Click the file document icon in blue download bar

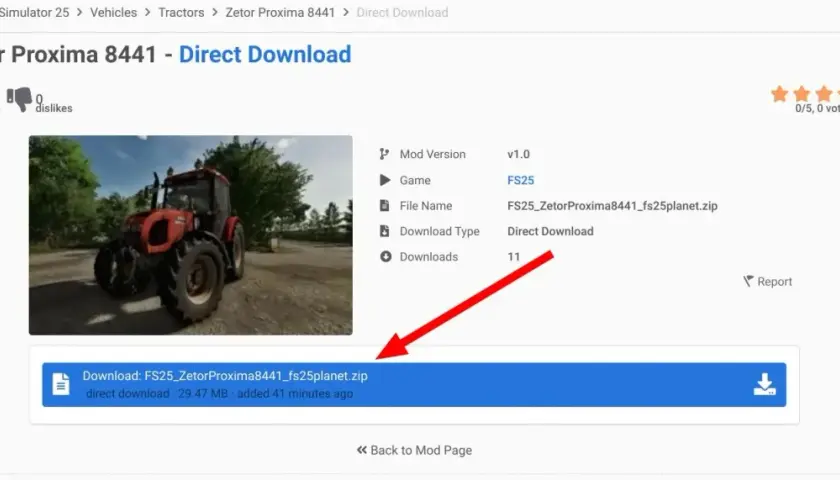click(x=61, y=384)
